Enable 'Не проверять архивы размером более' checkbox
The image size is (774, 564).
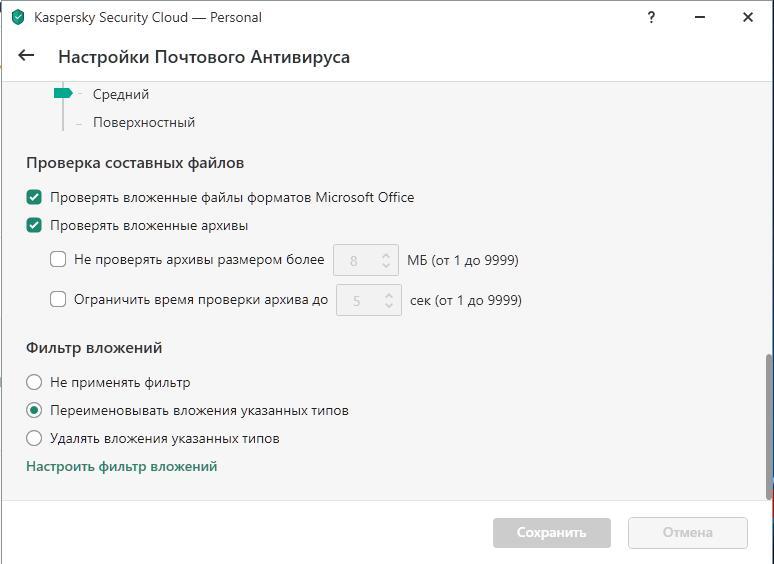[58, 260]
